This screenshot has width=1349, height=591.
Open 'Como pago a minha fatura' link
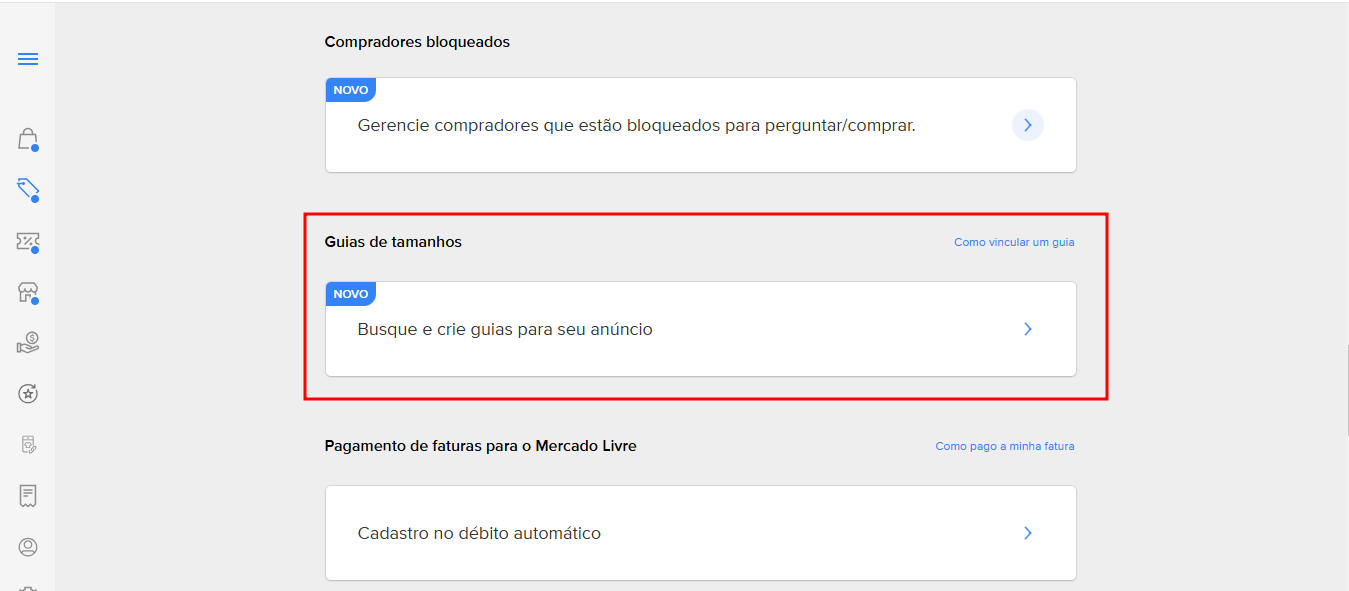click(x=1004, y=446)
